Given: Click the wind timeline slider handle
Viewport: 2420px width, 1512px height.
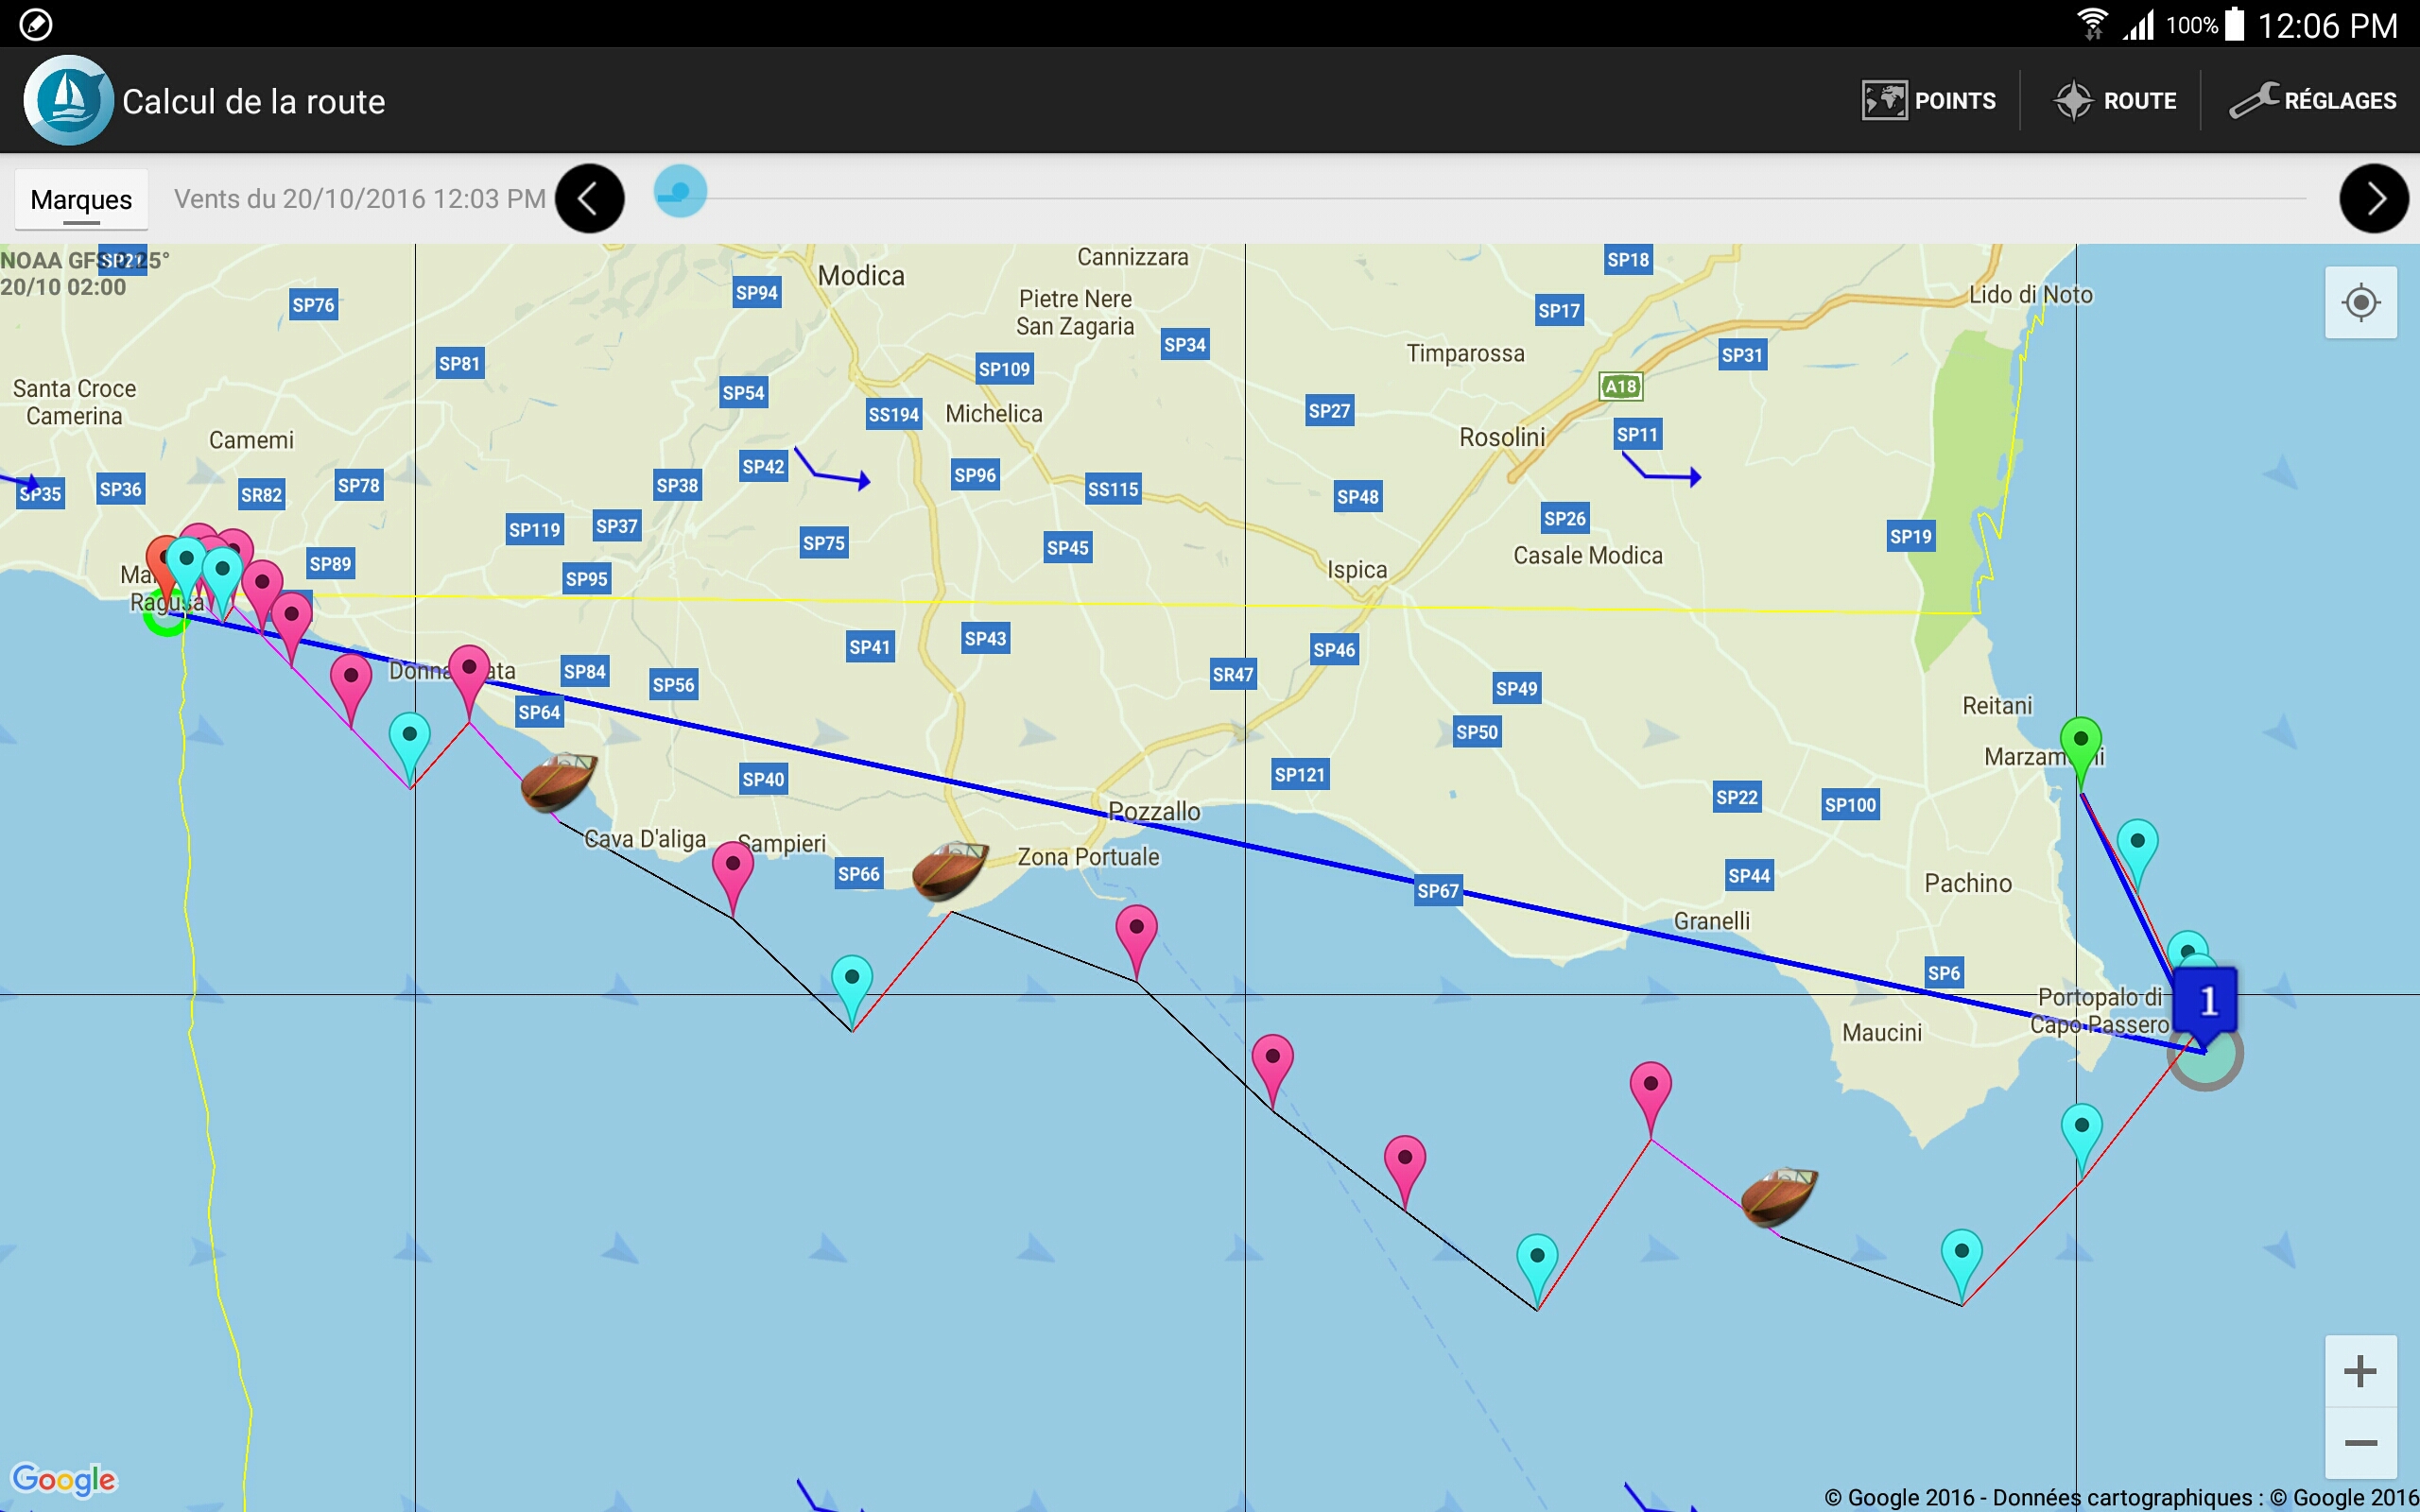Looking at the screenshot, I should 680,192.
